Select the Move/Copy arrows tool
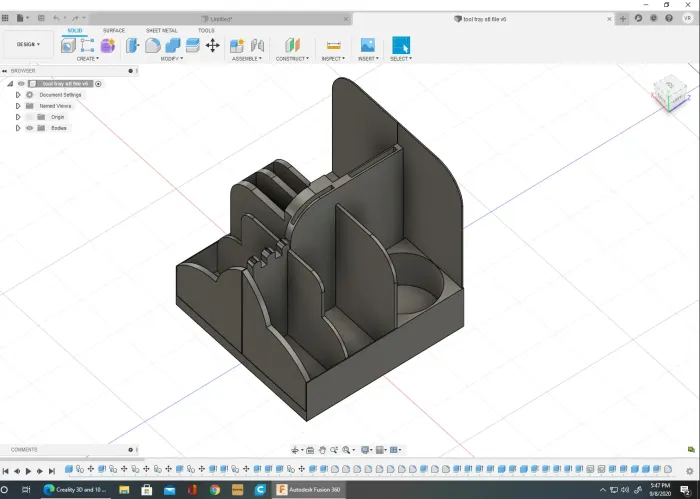700x499 pixels. [212, 45]
